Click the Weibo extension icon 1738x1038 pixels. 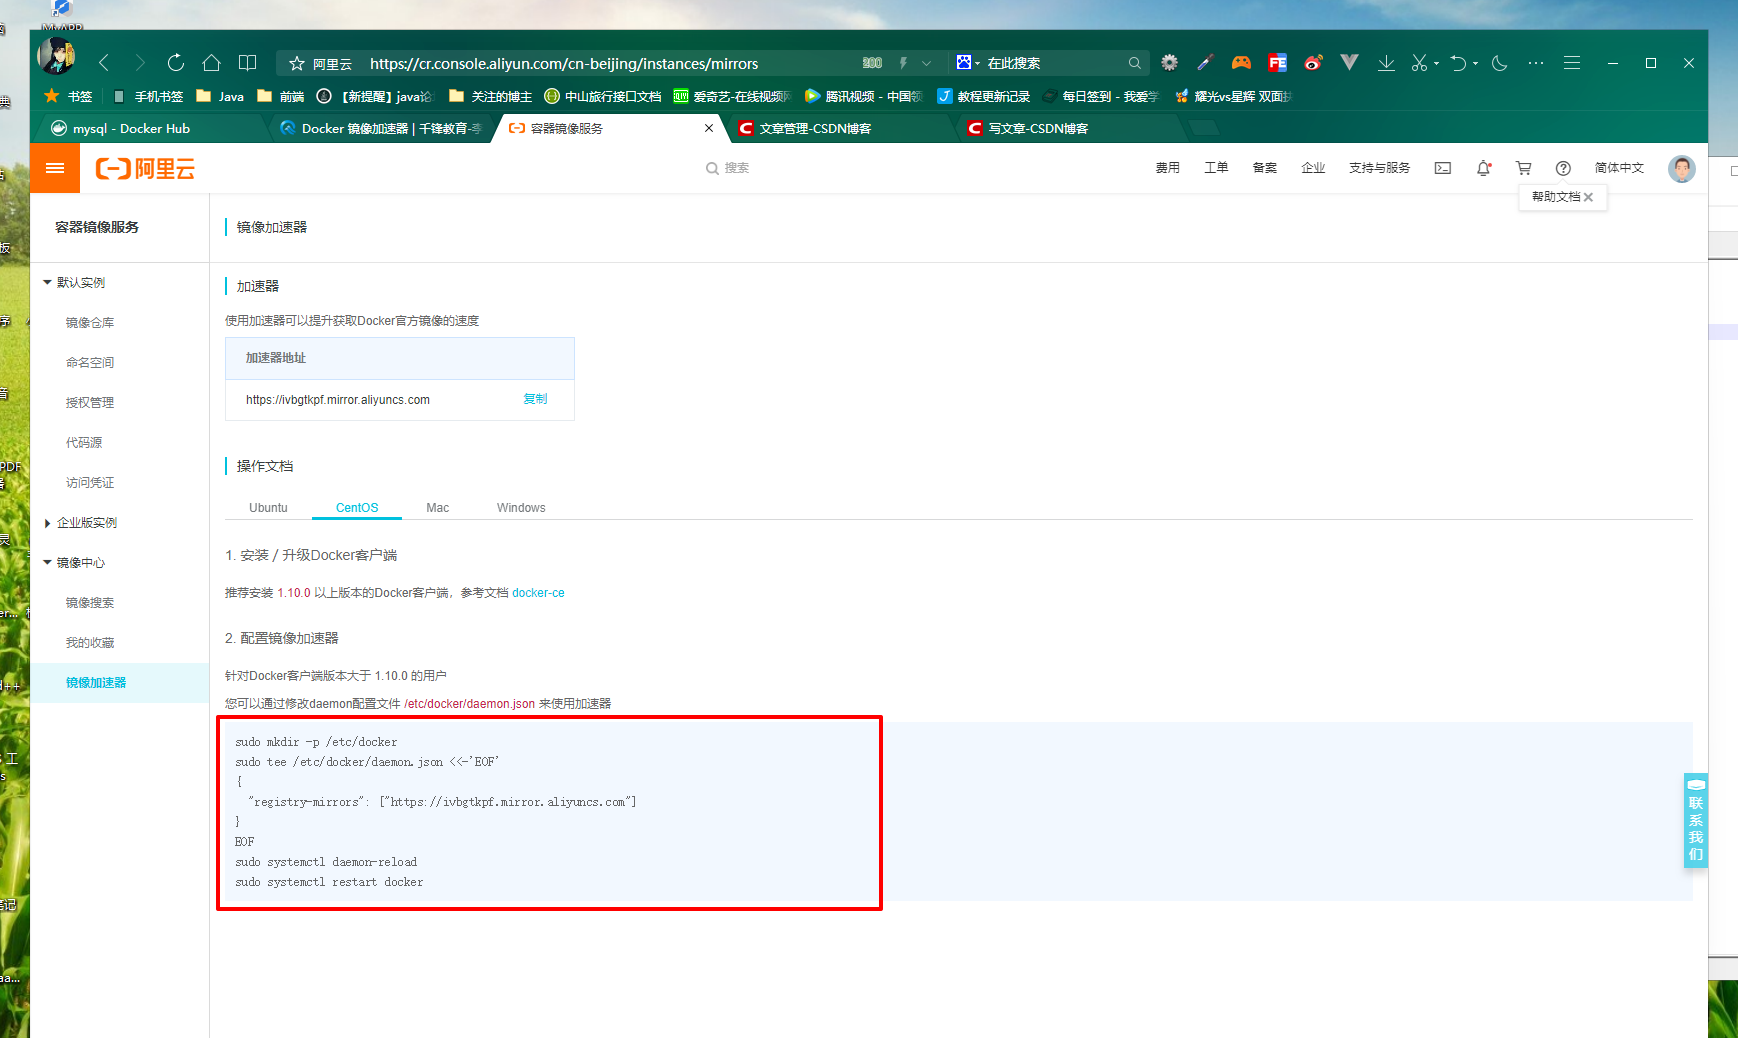1314,63
